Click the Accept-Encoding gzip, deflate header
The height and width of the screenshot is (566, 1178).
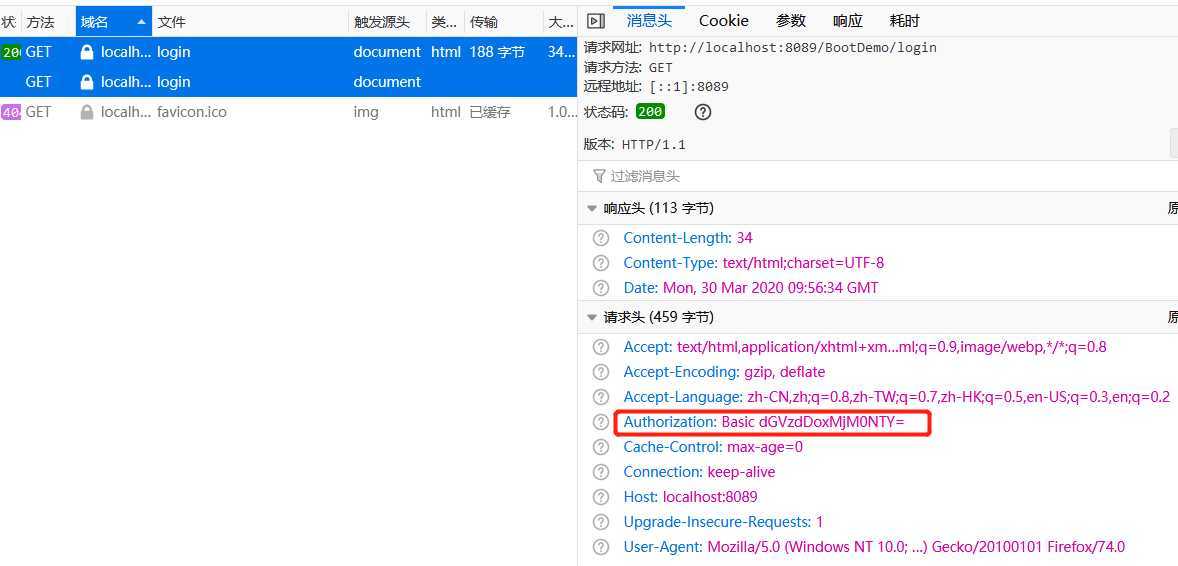[x=724, y=372]
